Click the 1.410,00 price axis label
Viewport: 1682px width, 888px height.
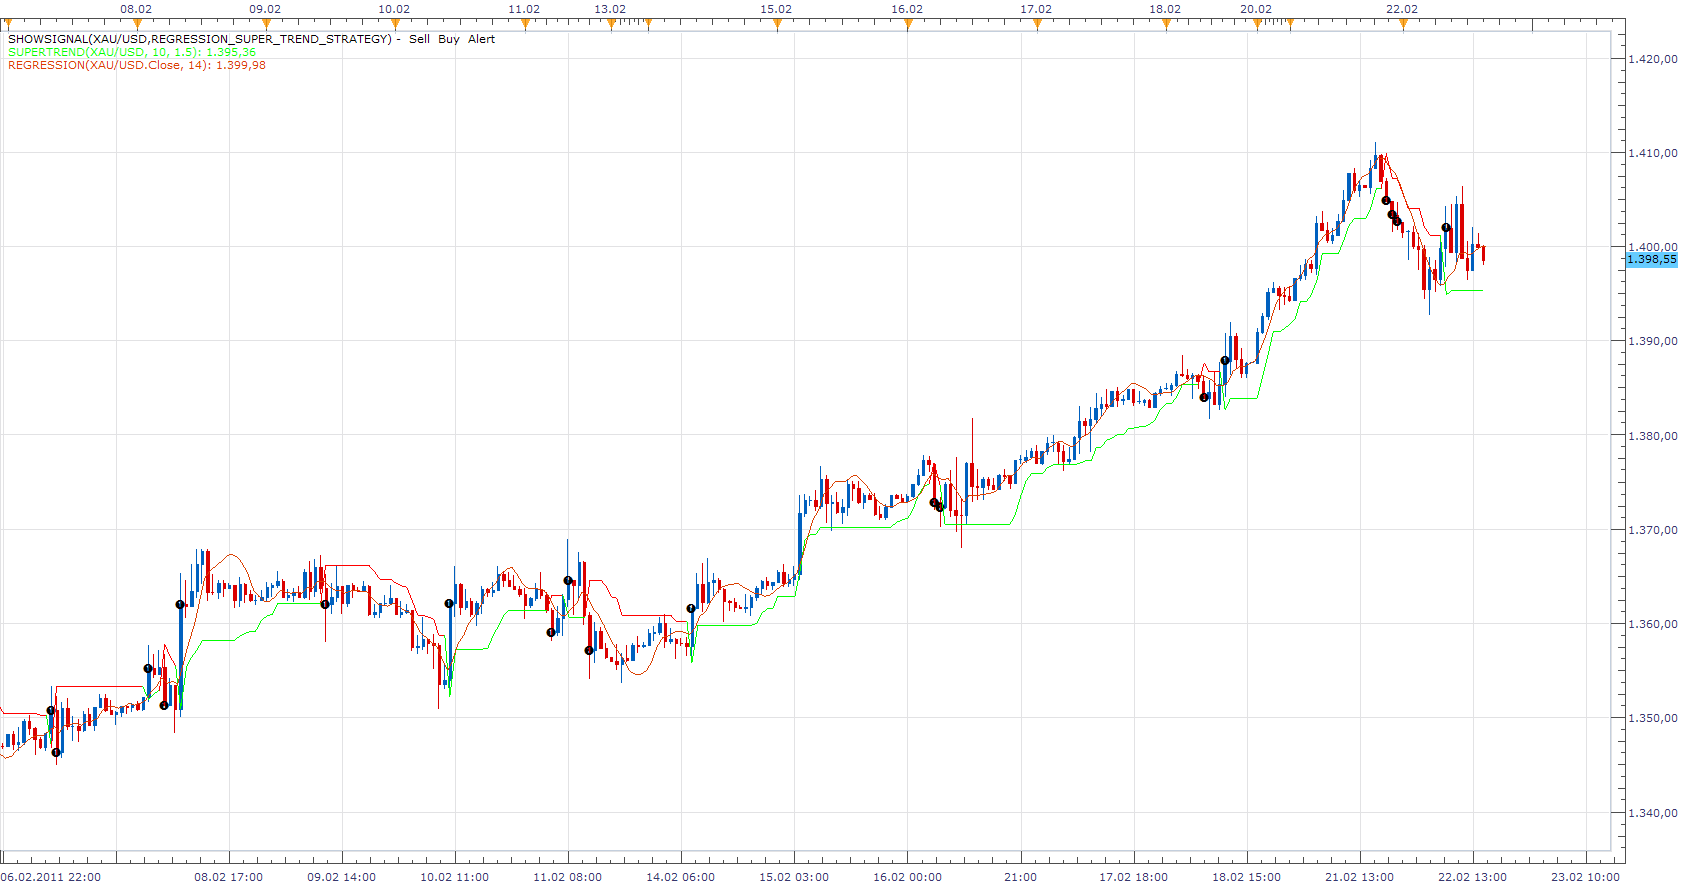tap(1653, 153)
